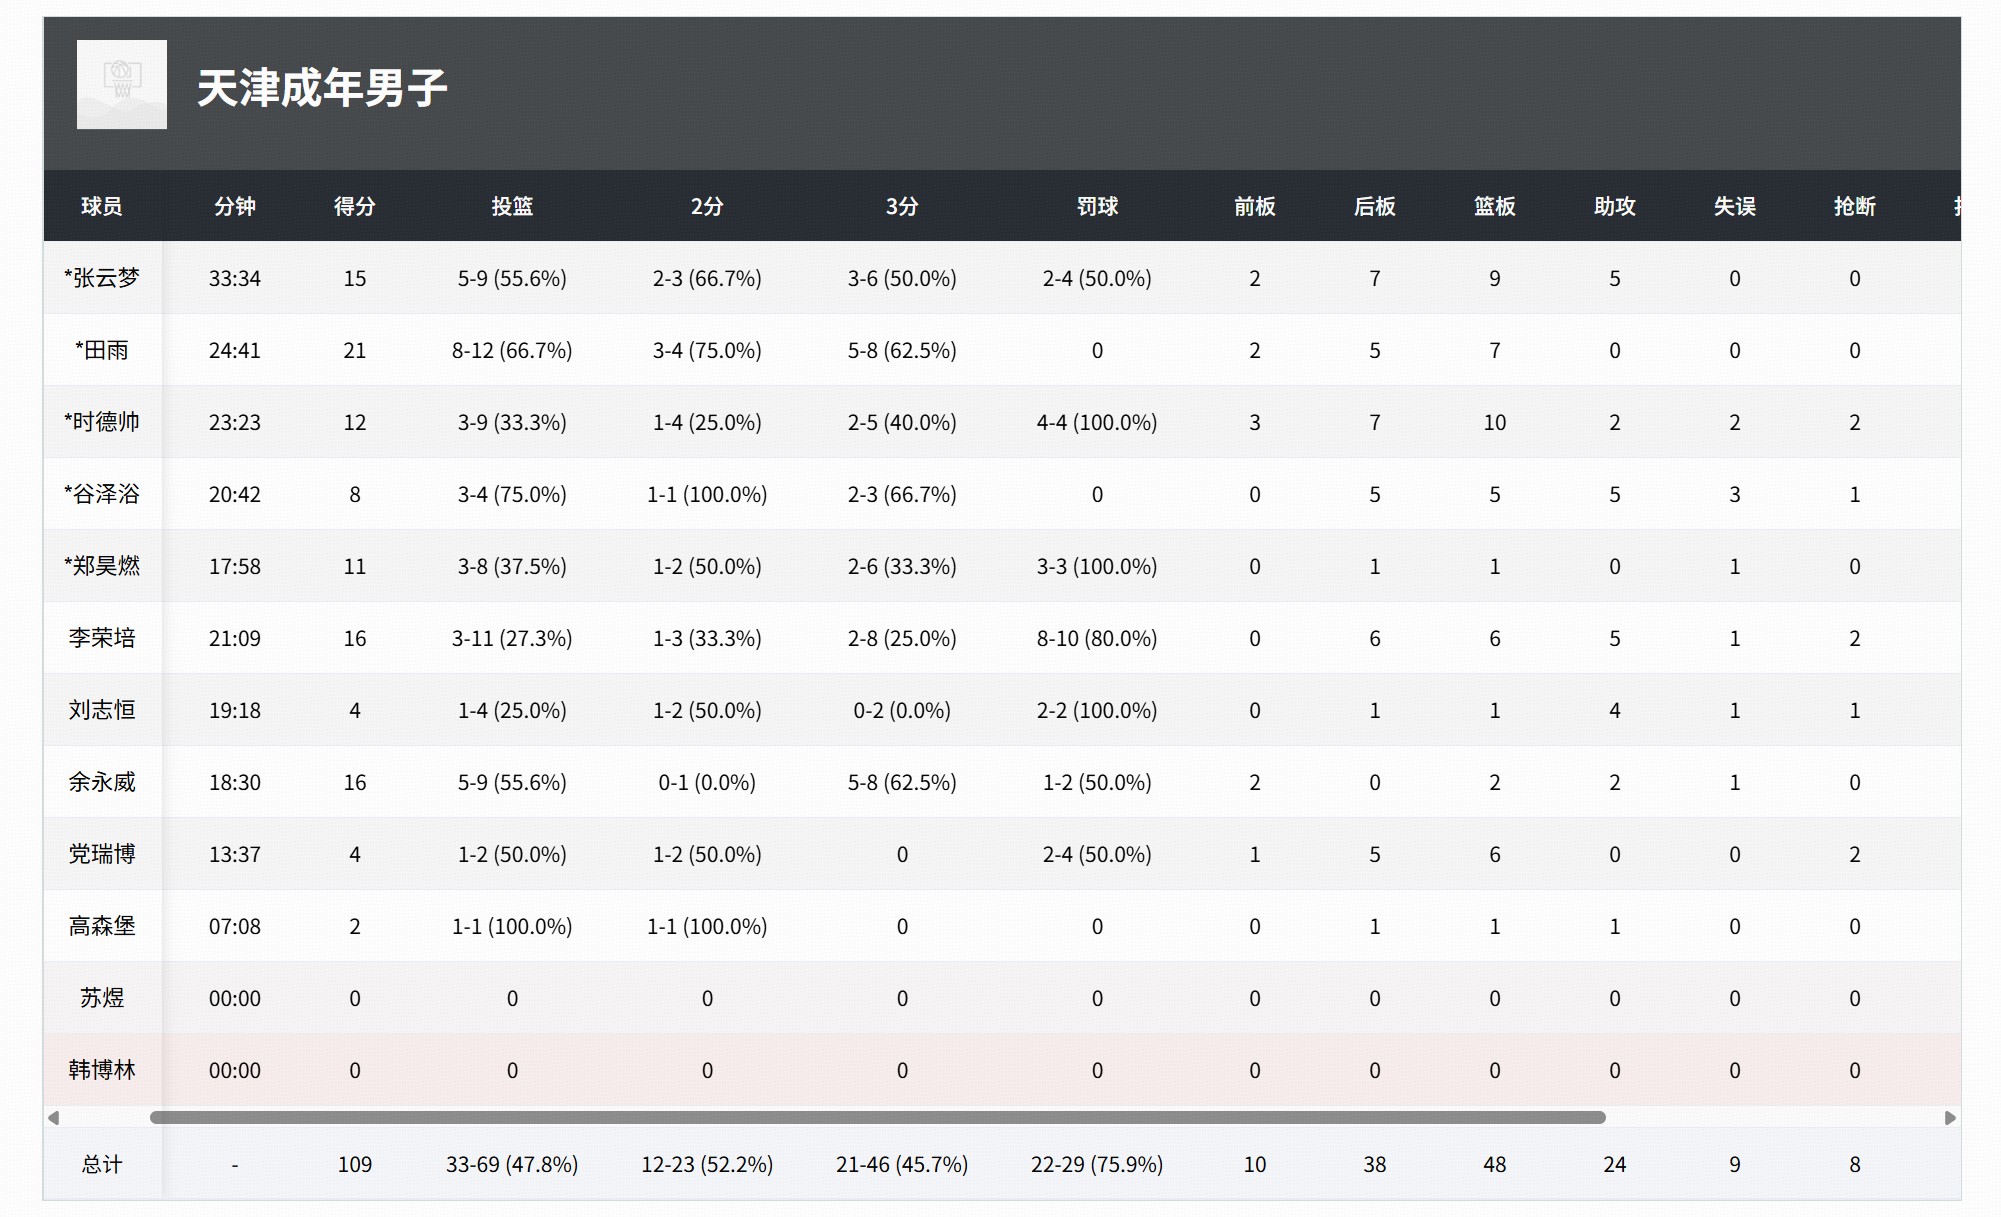Click the 罚球 column header

[x=1097, y=206]
